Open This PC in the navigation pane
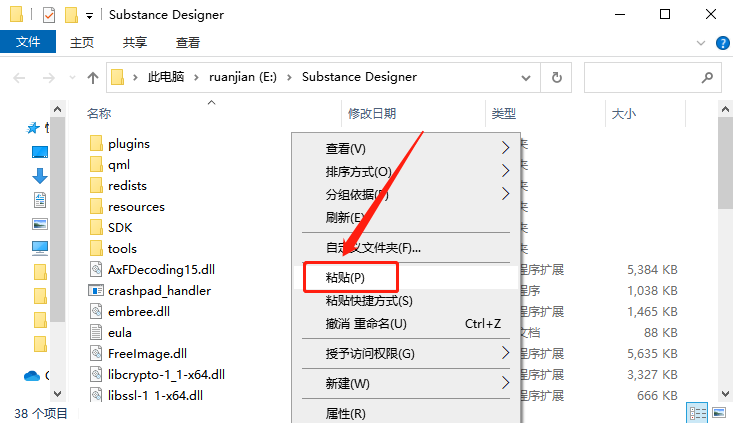Viewport: 733px width, 423px height. point(40,248)
